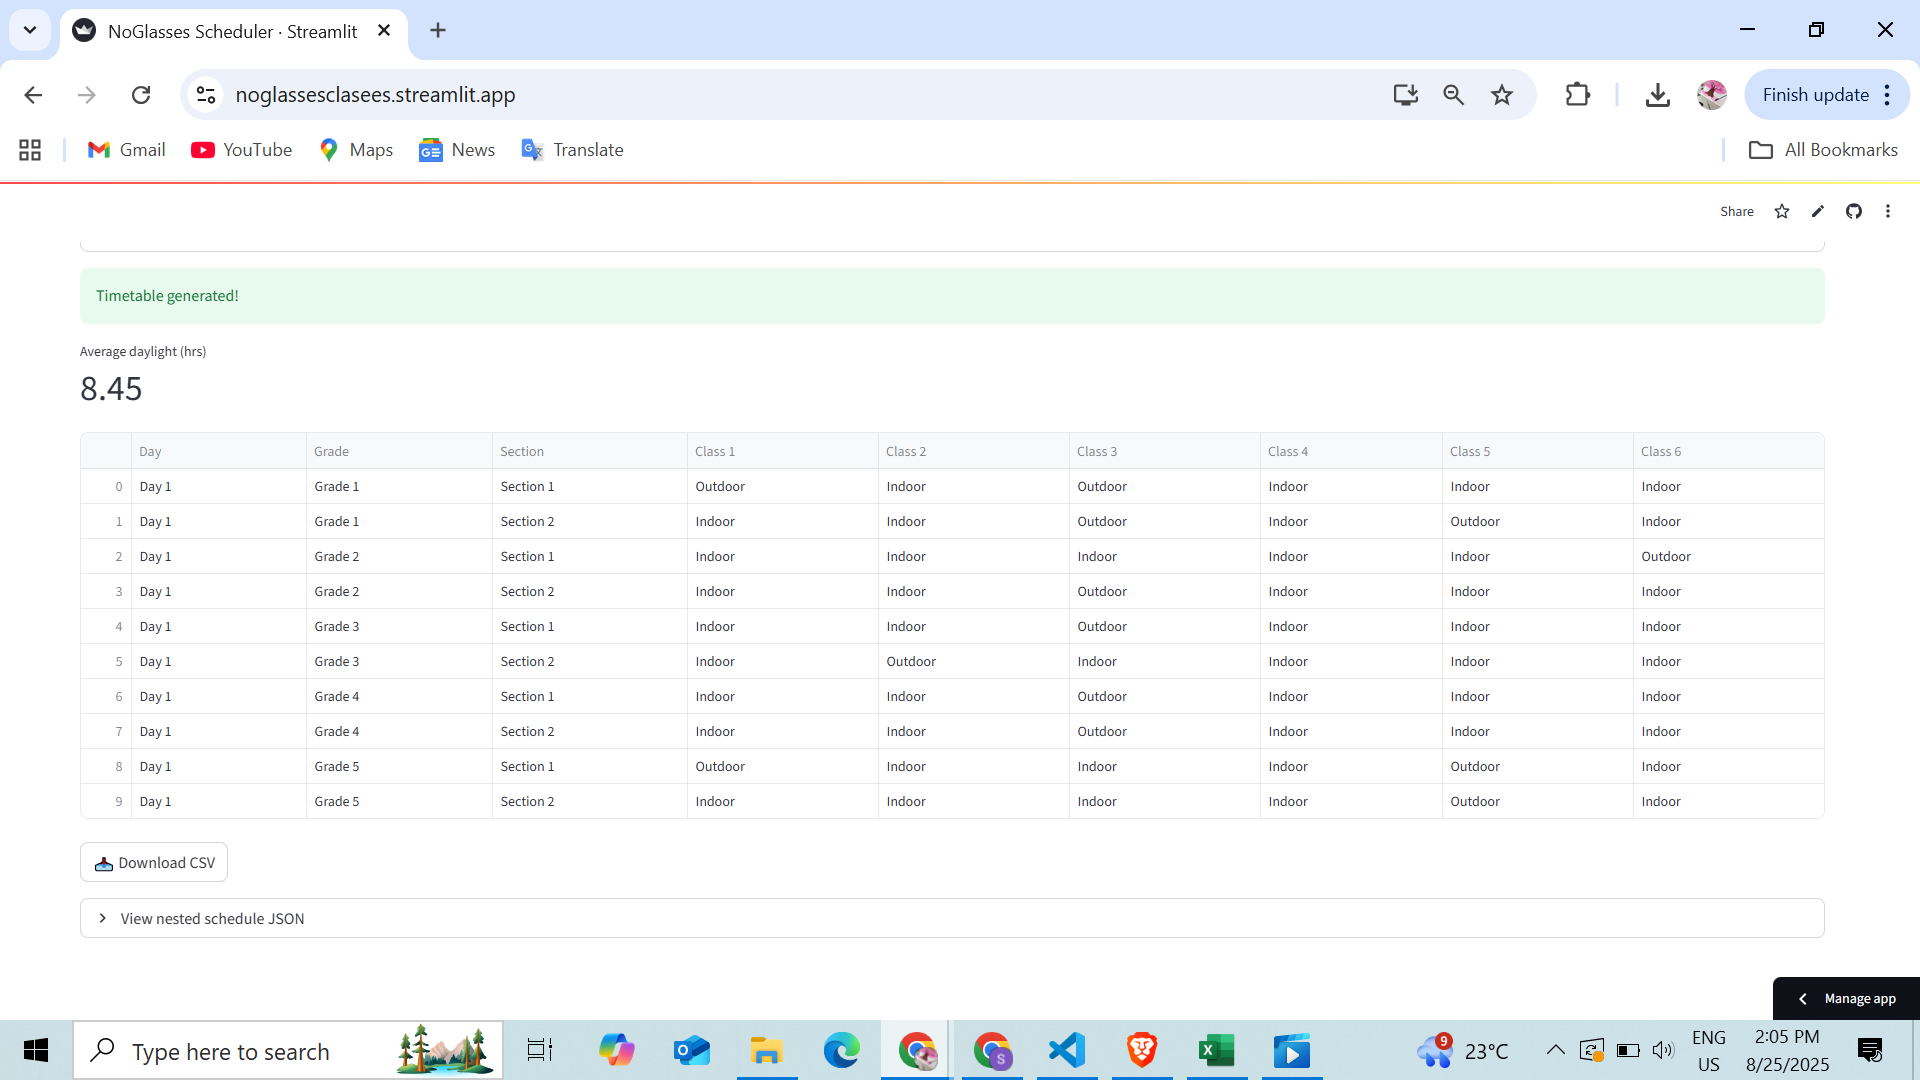Bookmark this page with Chrome star

pyautogui.click(x=1502, y=95)
